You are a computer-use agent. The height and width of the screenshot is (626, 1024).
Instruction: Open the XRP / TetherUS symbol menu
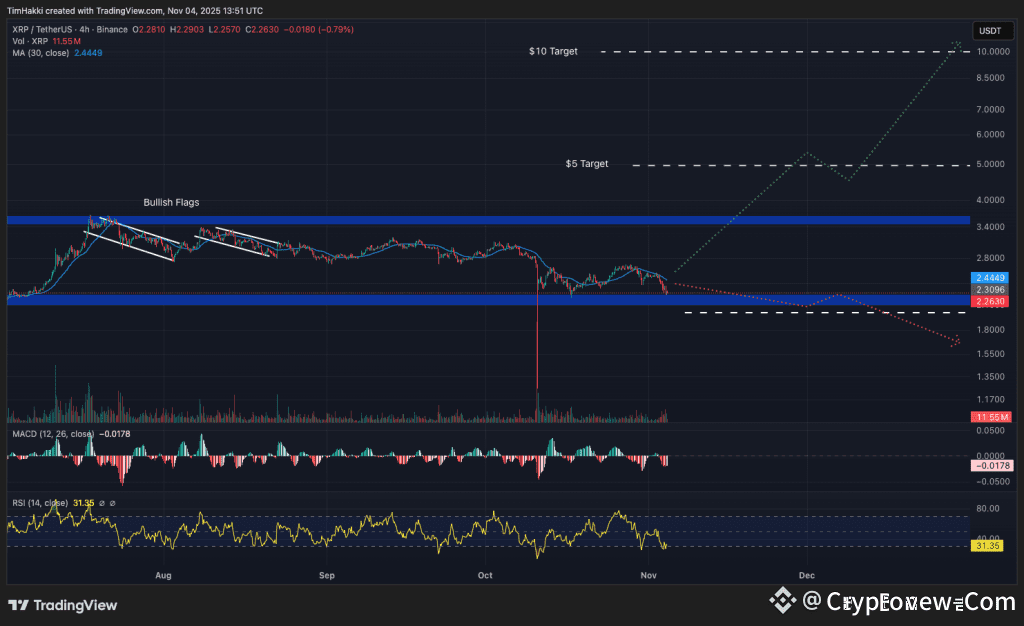[45, 30]
